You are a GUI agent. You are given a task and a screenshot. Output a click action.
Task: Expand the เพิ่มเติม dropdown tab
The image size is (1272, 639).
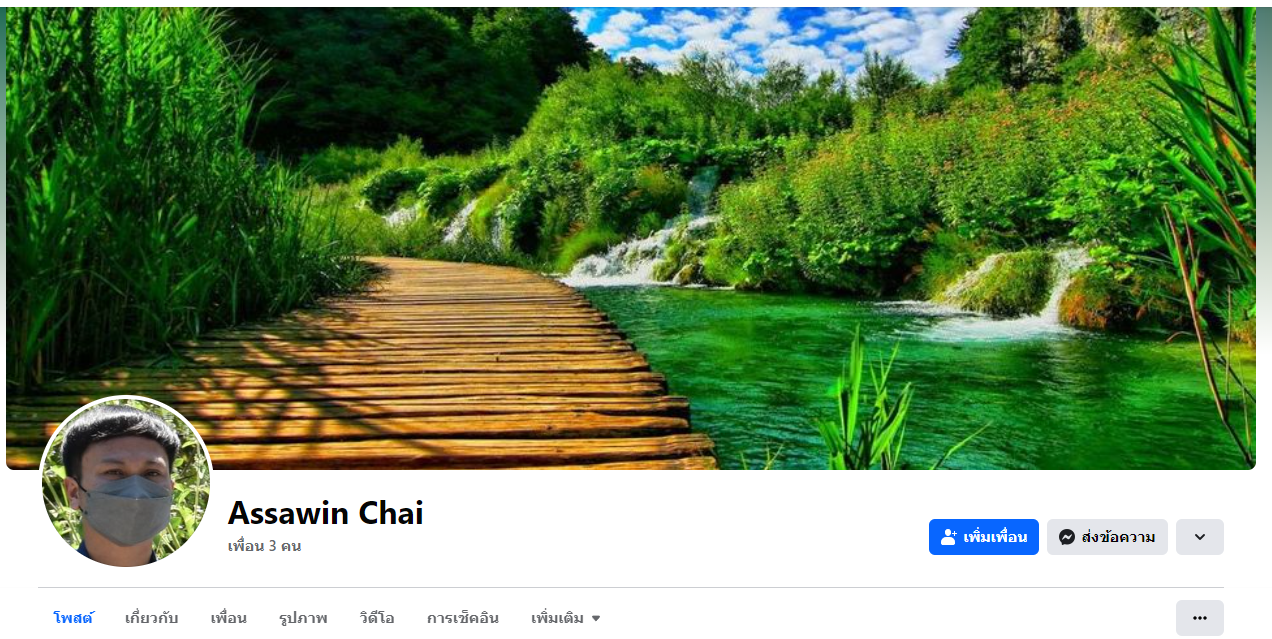pos(566,618)
